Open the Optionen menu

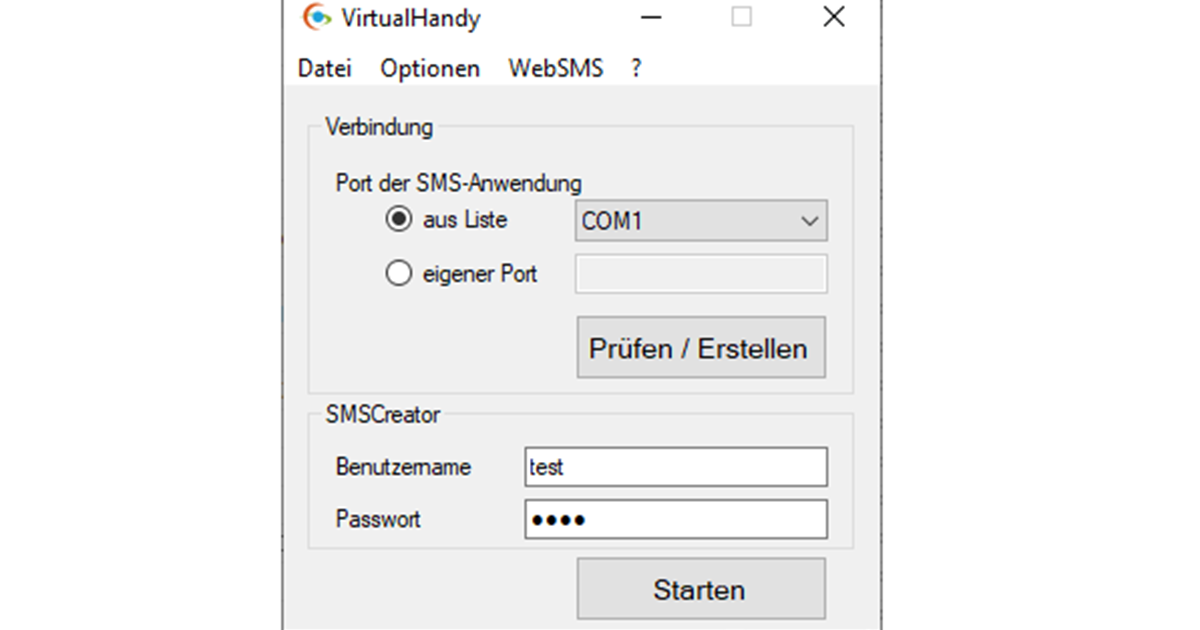pos(430,69)
